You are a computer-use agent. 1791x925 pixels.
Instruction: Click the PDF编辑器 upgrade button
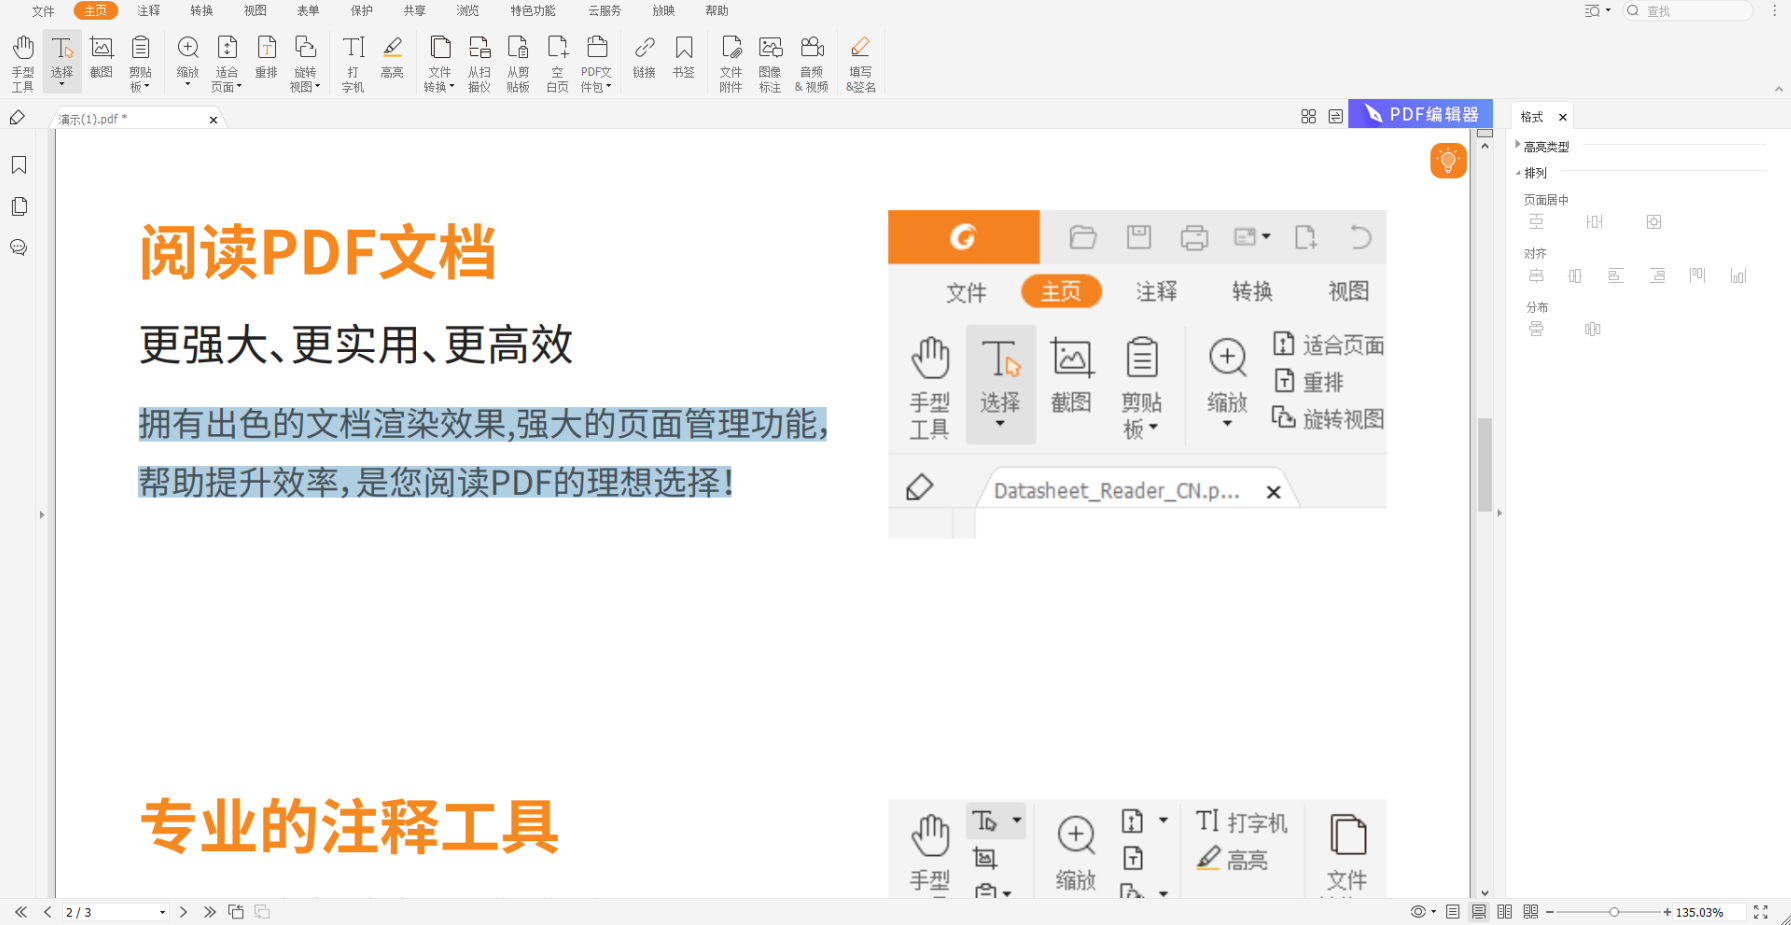(x=1420, y=114)
